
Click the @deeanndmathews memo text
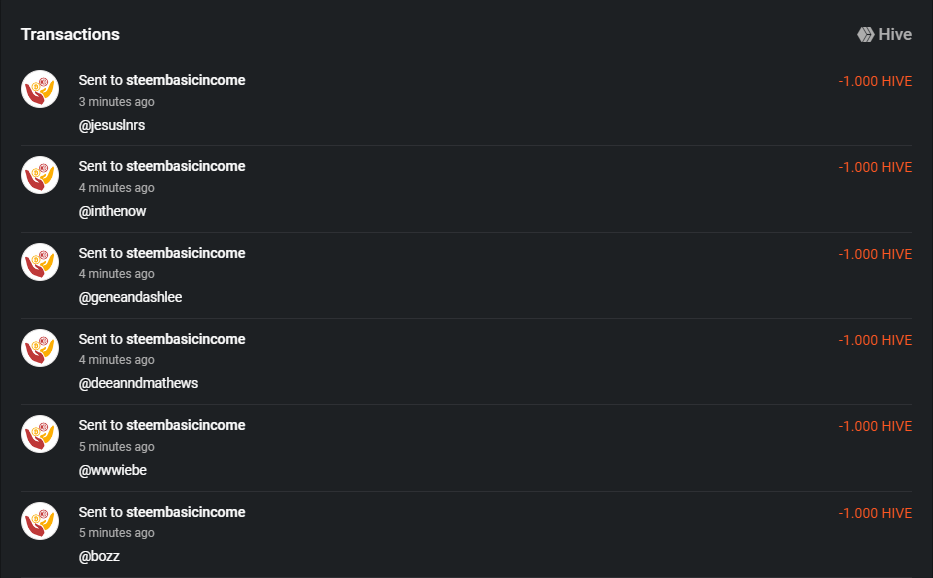click(x=138, y=383)
